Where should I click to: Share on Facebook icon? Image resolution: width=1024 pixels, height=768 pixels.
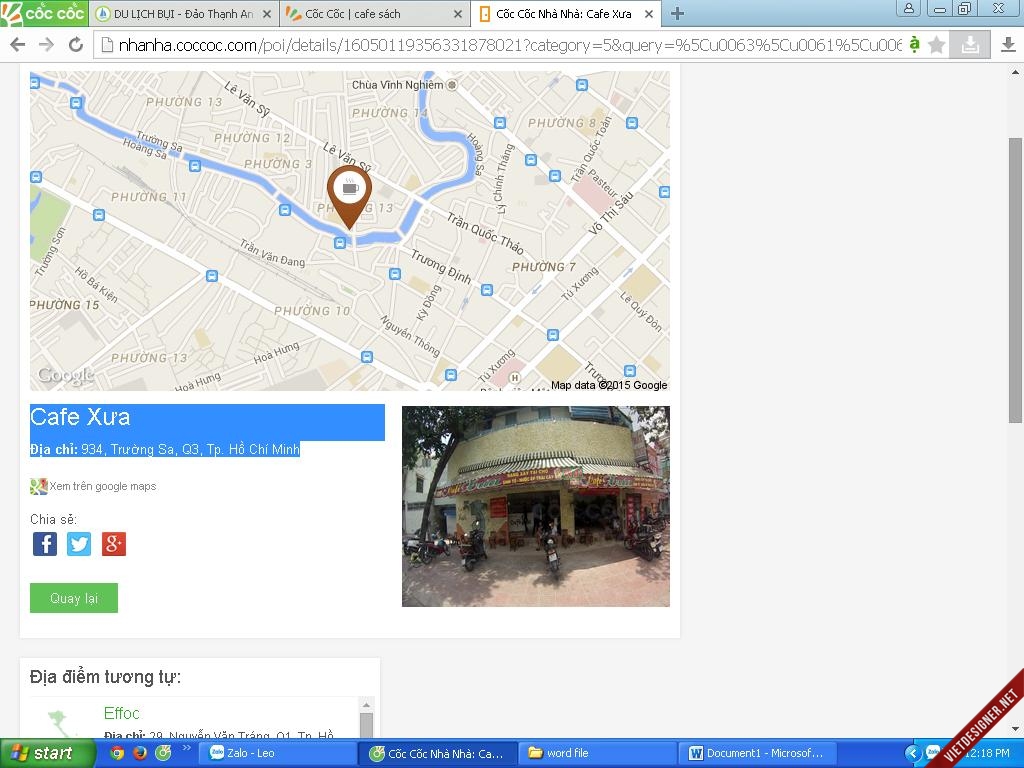click(x=45, y=544)
